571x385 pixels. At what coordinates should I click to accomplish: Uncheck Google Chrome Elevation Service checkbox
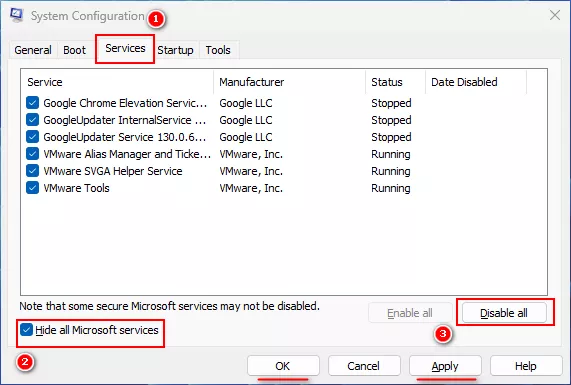32,103
